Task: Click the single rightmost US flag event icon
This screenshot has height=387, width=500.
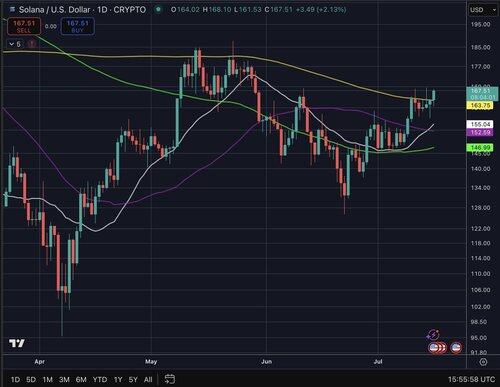Action: coord(456,348)
